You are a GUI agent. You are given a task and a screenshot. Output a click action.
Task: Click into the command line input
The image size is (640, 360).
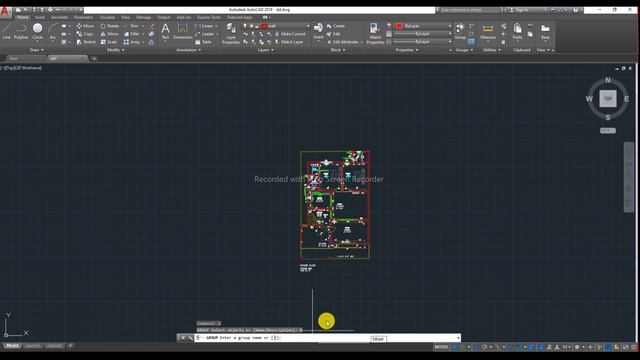[x=327, y=338]
